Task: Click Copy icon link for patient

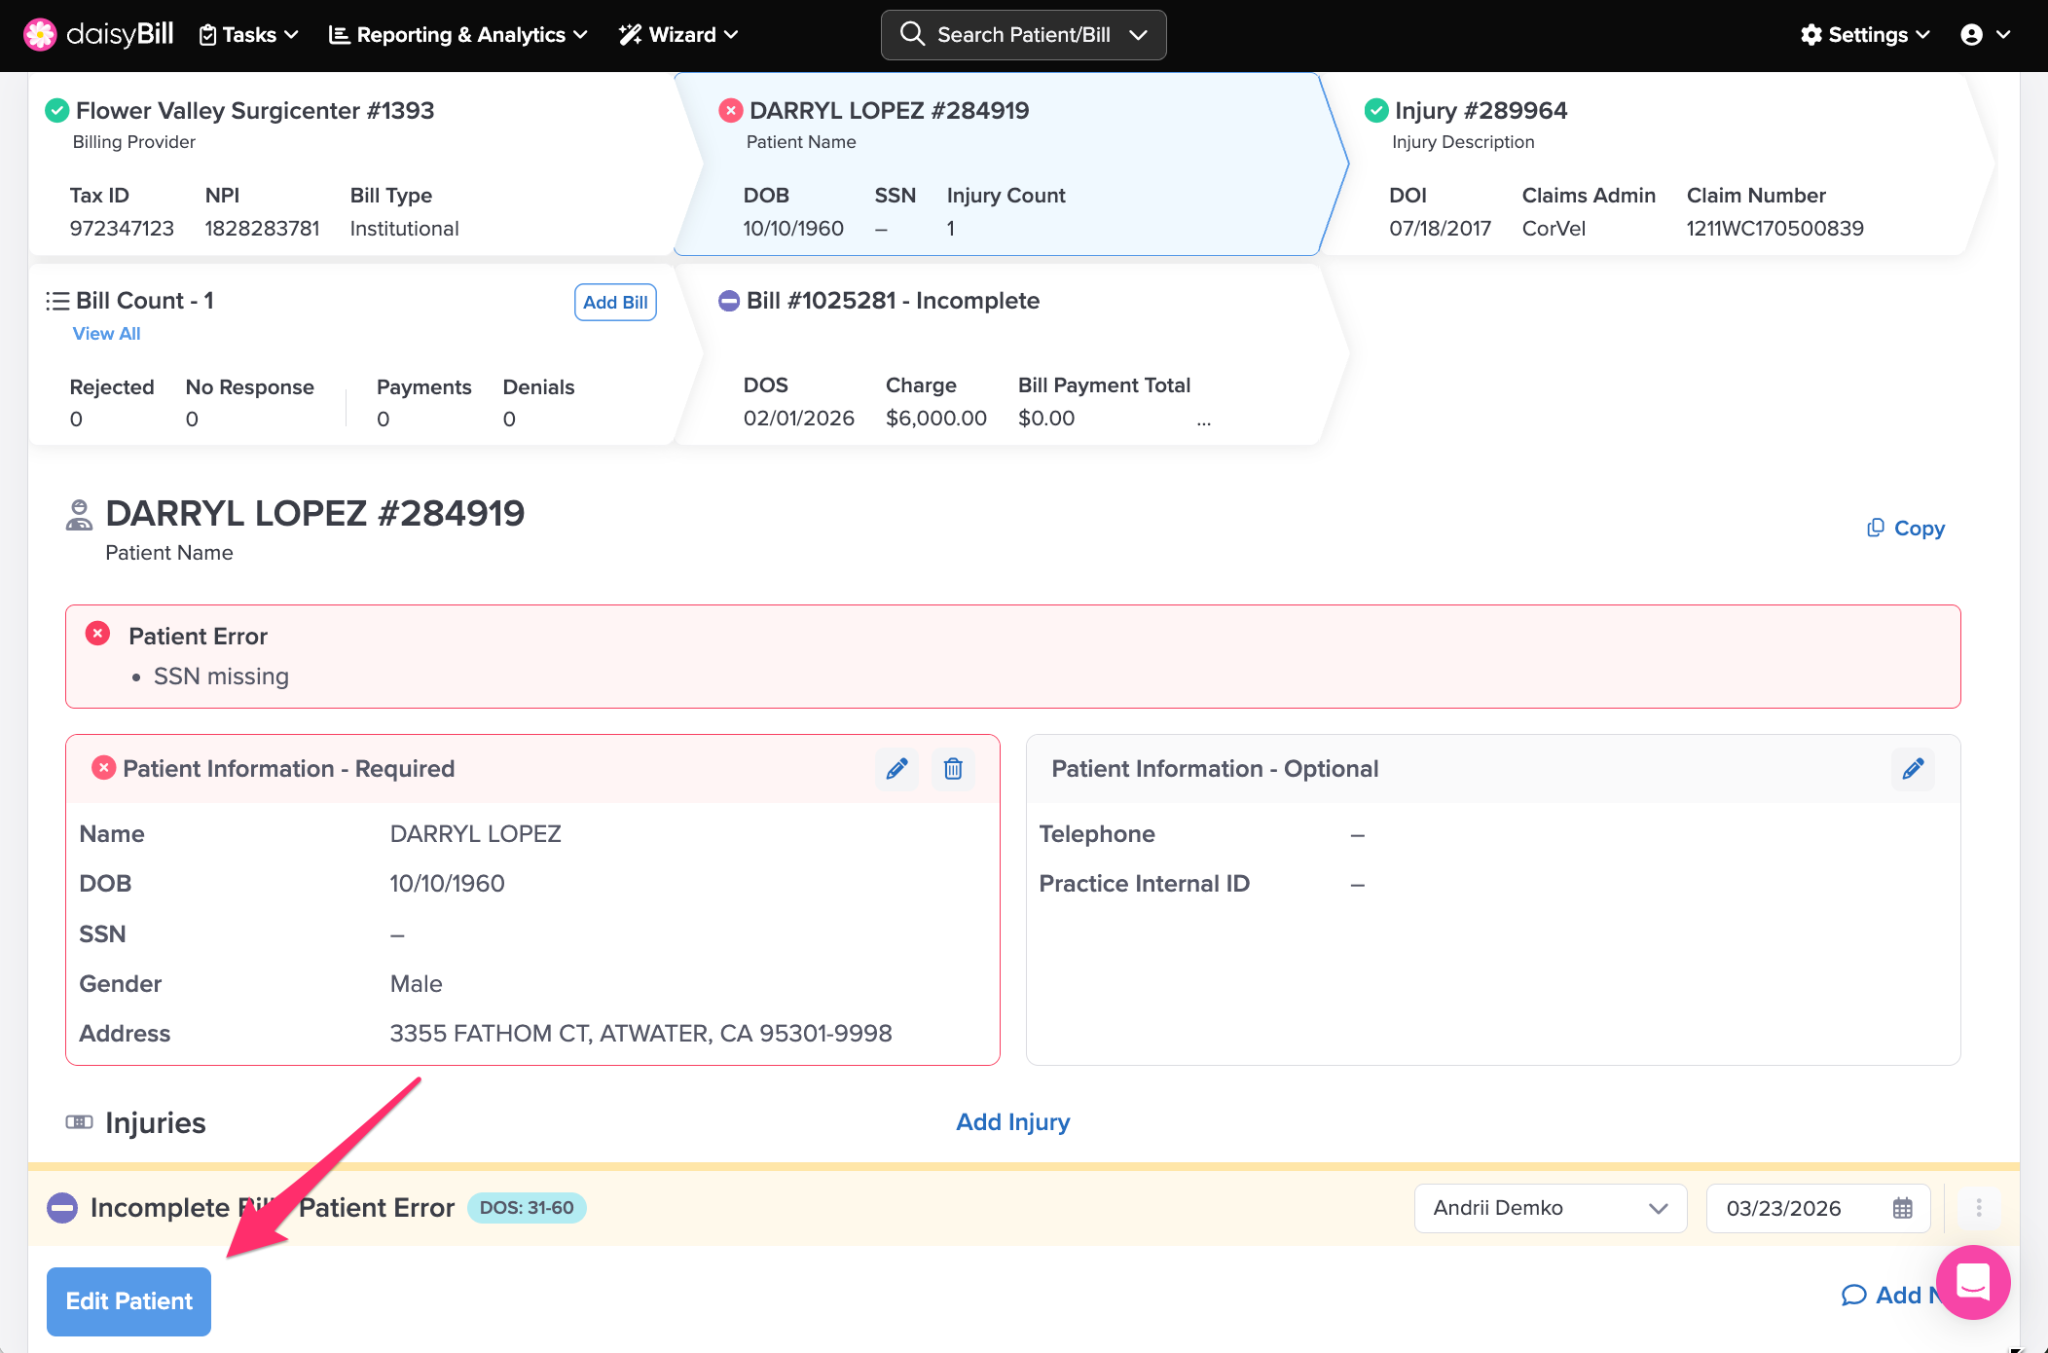Action: (1905, 528)
